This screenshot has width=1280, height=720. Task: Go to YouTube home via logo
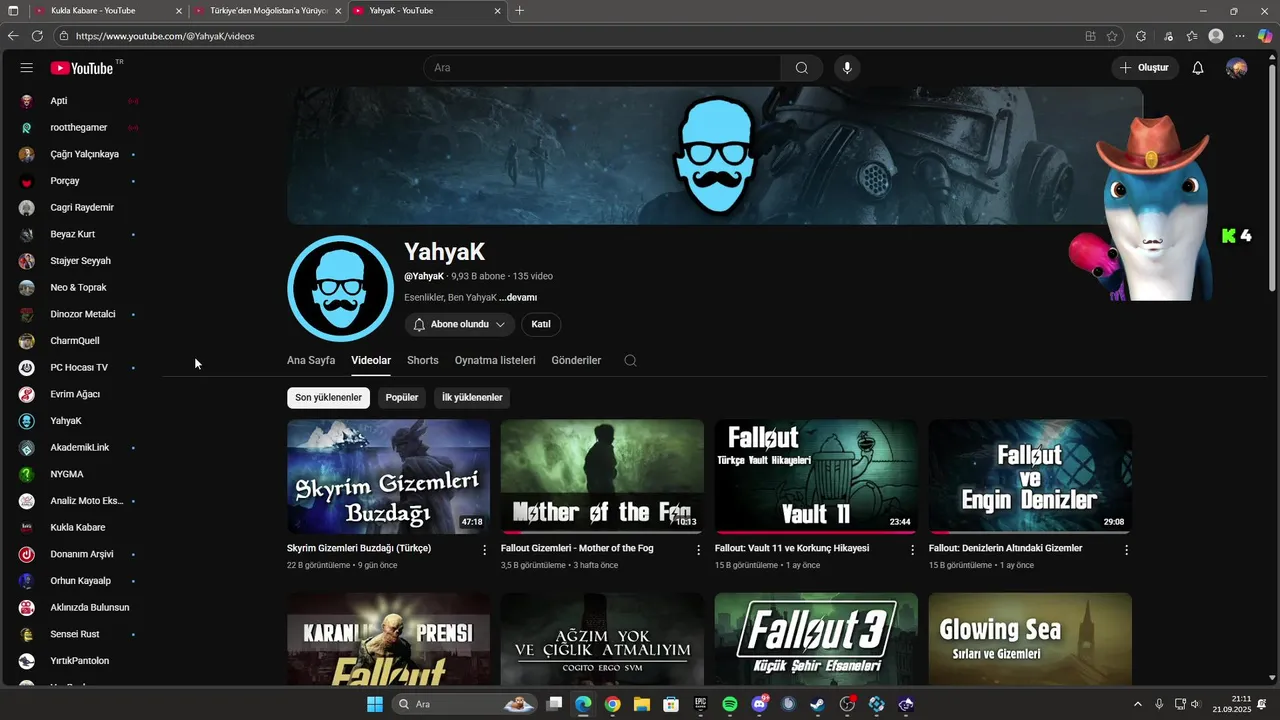point(81,68)
